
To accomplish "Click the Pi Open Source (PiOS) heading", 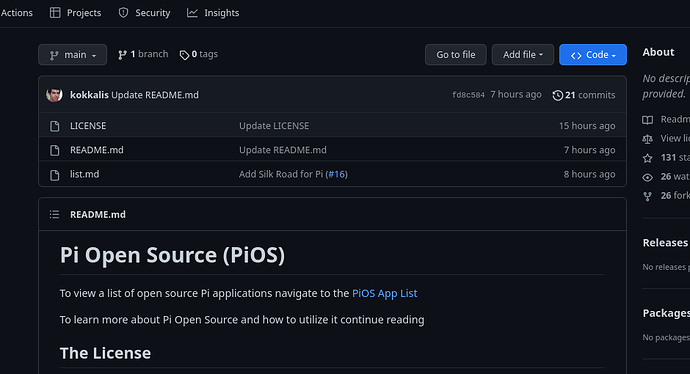I will [x=172, y=255].
